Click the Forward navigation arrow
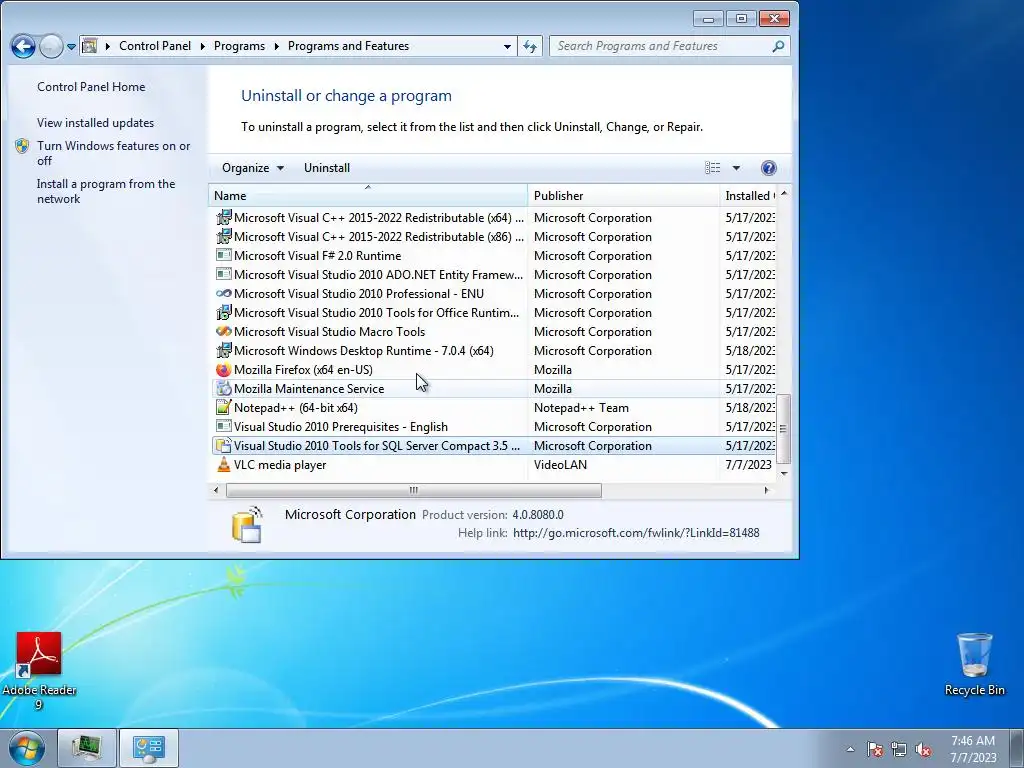Screen dimensions: 1024x768 [x=51, y=46]
